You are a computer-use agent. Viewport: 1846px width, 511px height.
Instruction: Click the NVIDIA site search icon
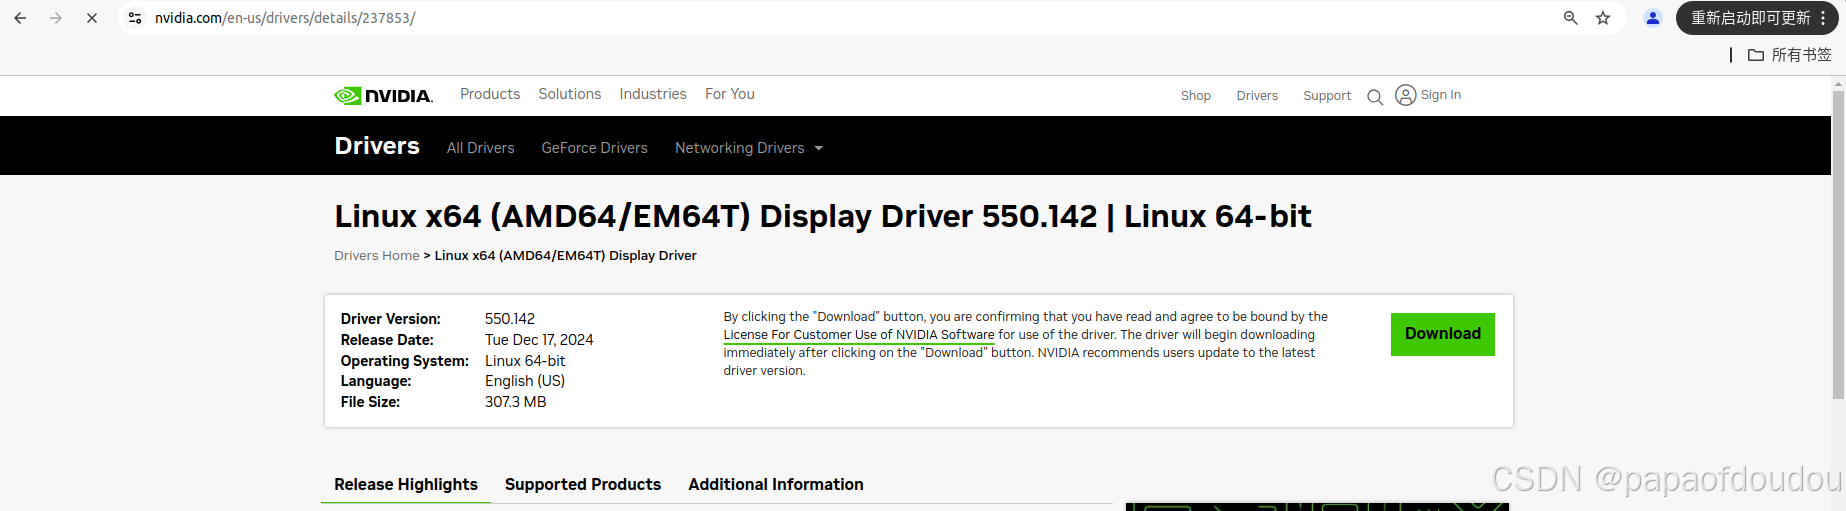tap(1375, 97)
